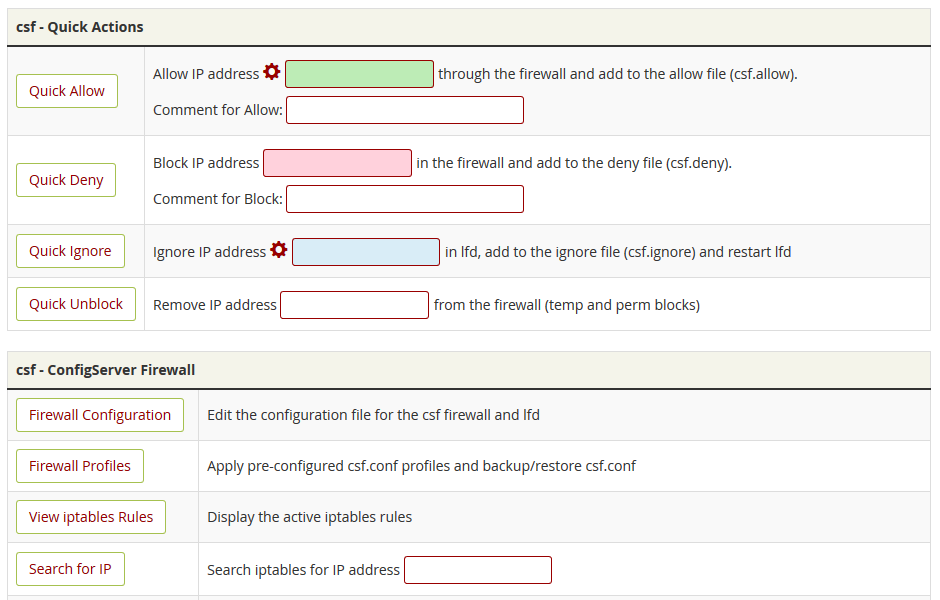
Task: Select View iptables Rules
Action: 90,516
